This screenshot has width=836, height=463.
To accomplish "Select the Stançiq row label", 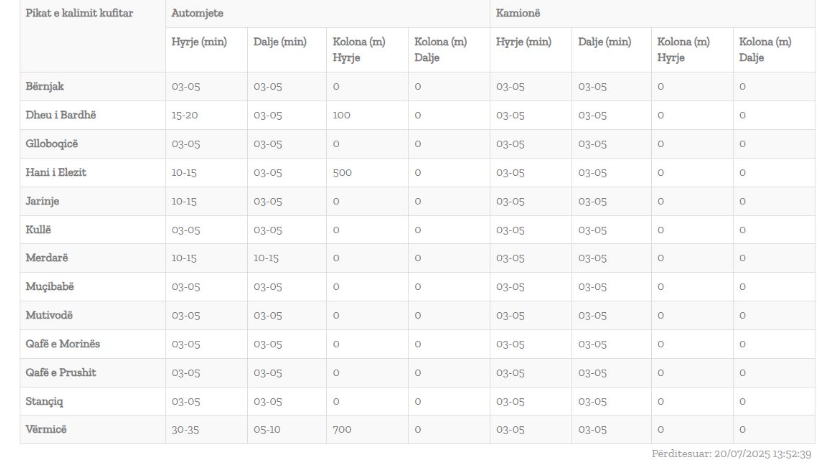I will [x=44, y=401].
